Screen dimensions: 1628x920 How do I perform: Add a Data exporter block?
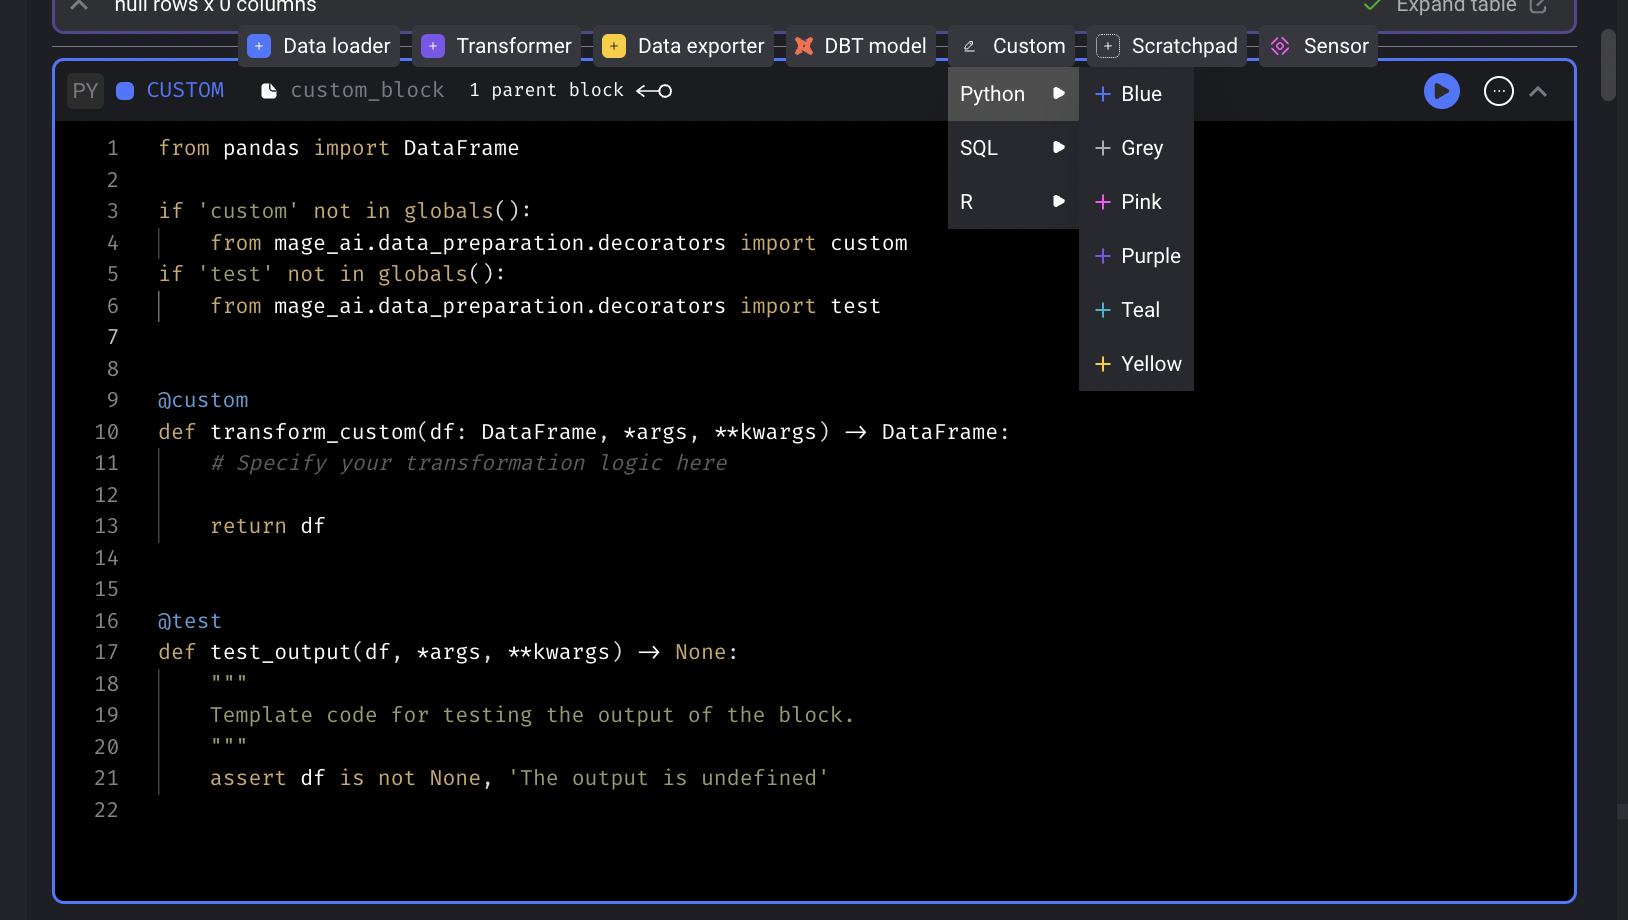pos(683,46)
